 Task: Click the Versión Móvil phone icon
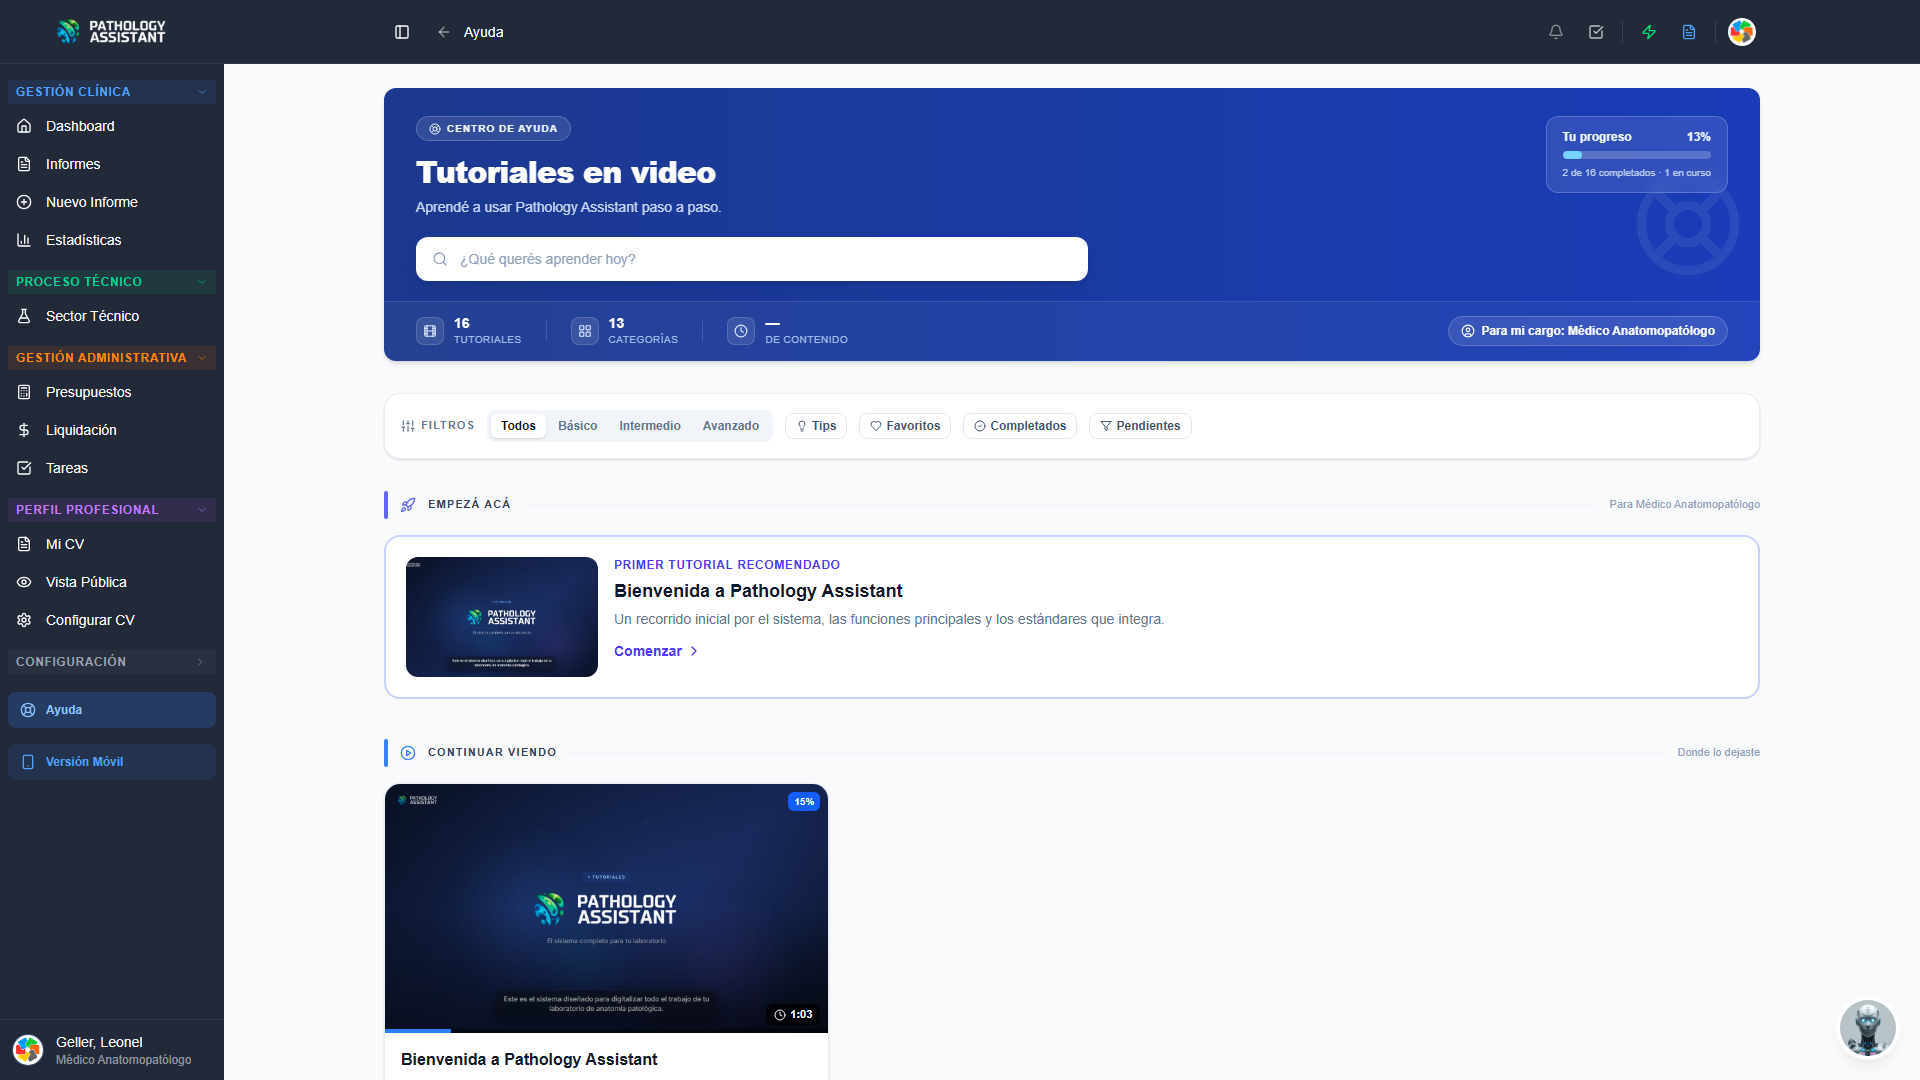(28, 762)
